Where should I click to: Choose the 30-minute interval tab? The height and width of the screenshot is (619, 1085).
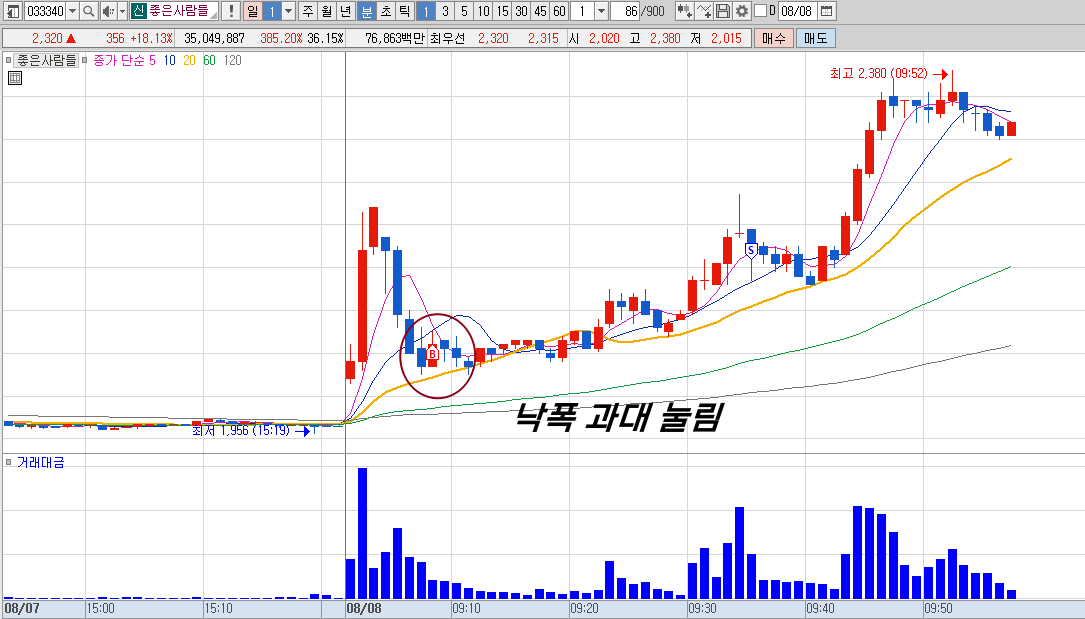[x=521, y=11]
